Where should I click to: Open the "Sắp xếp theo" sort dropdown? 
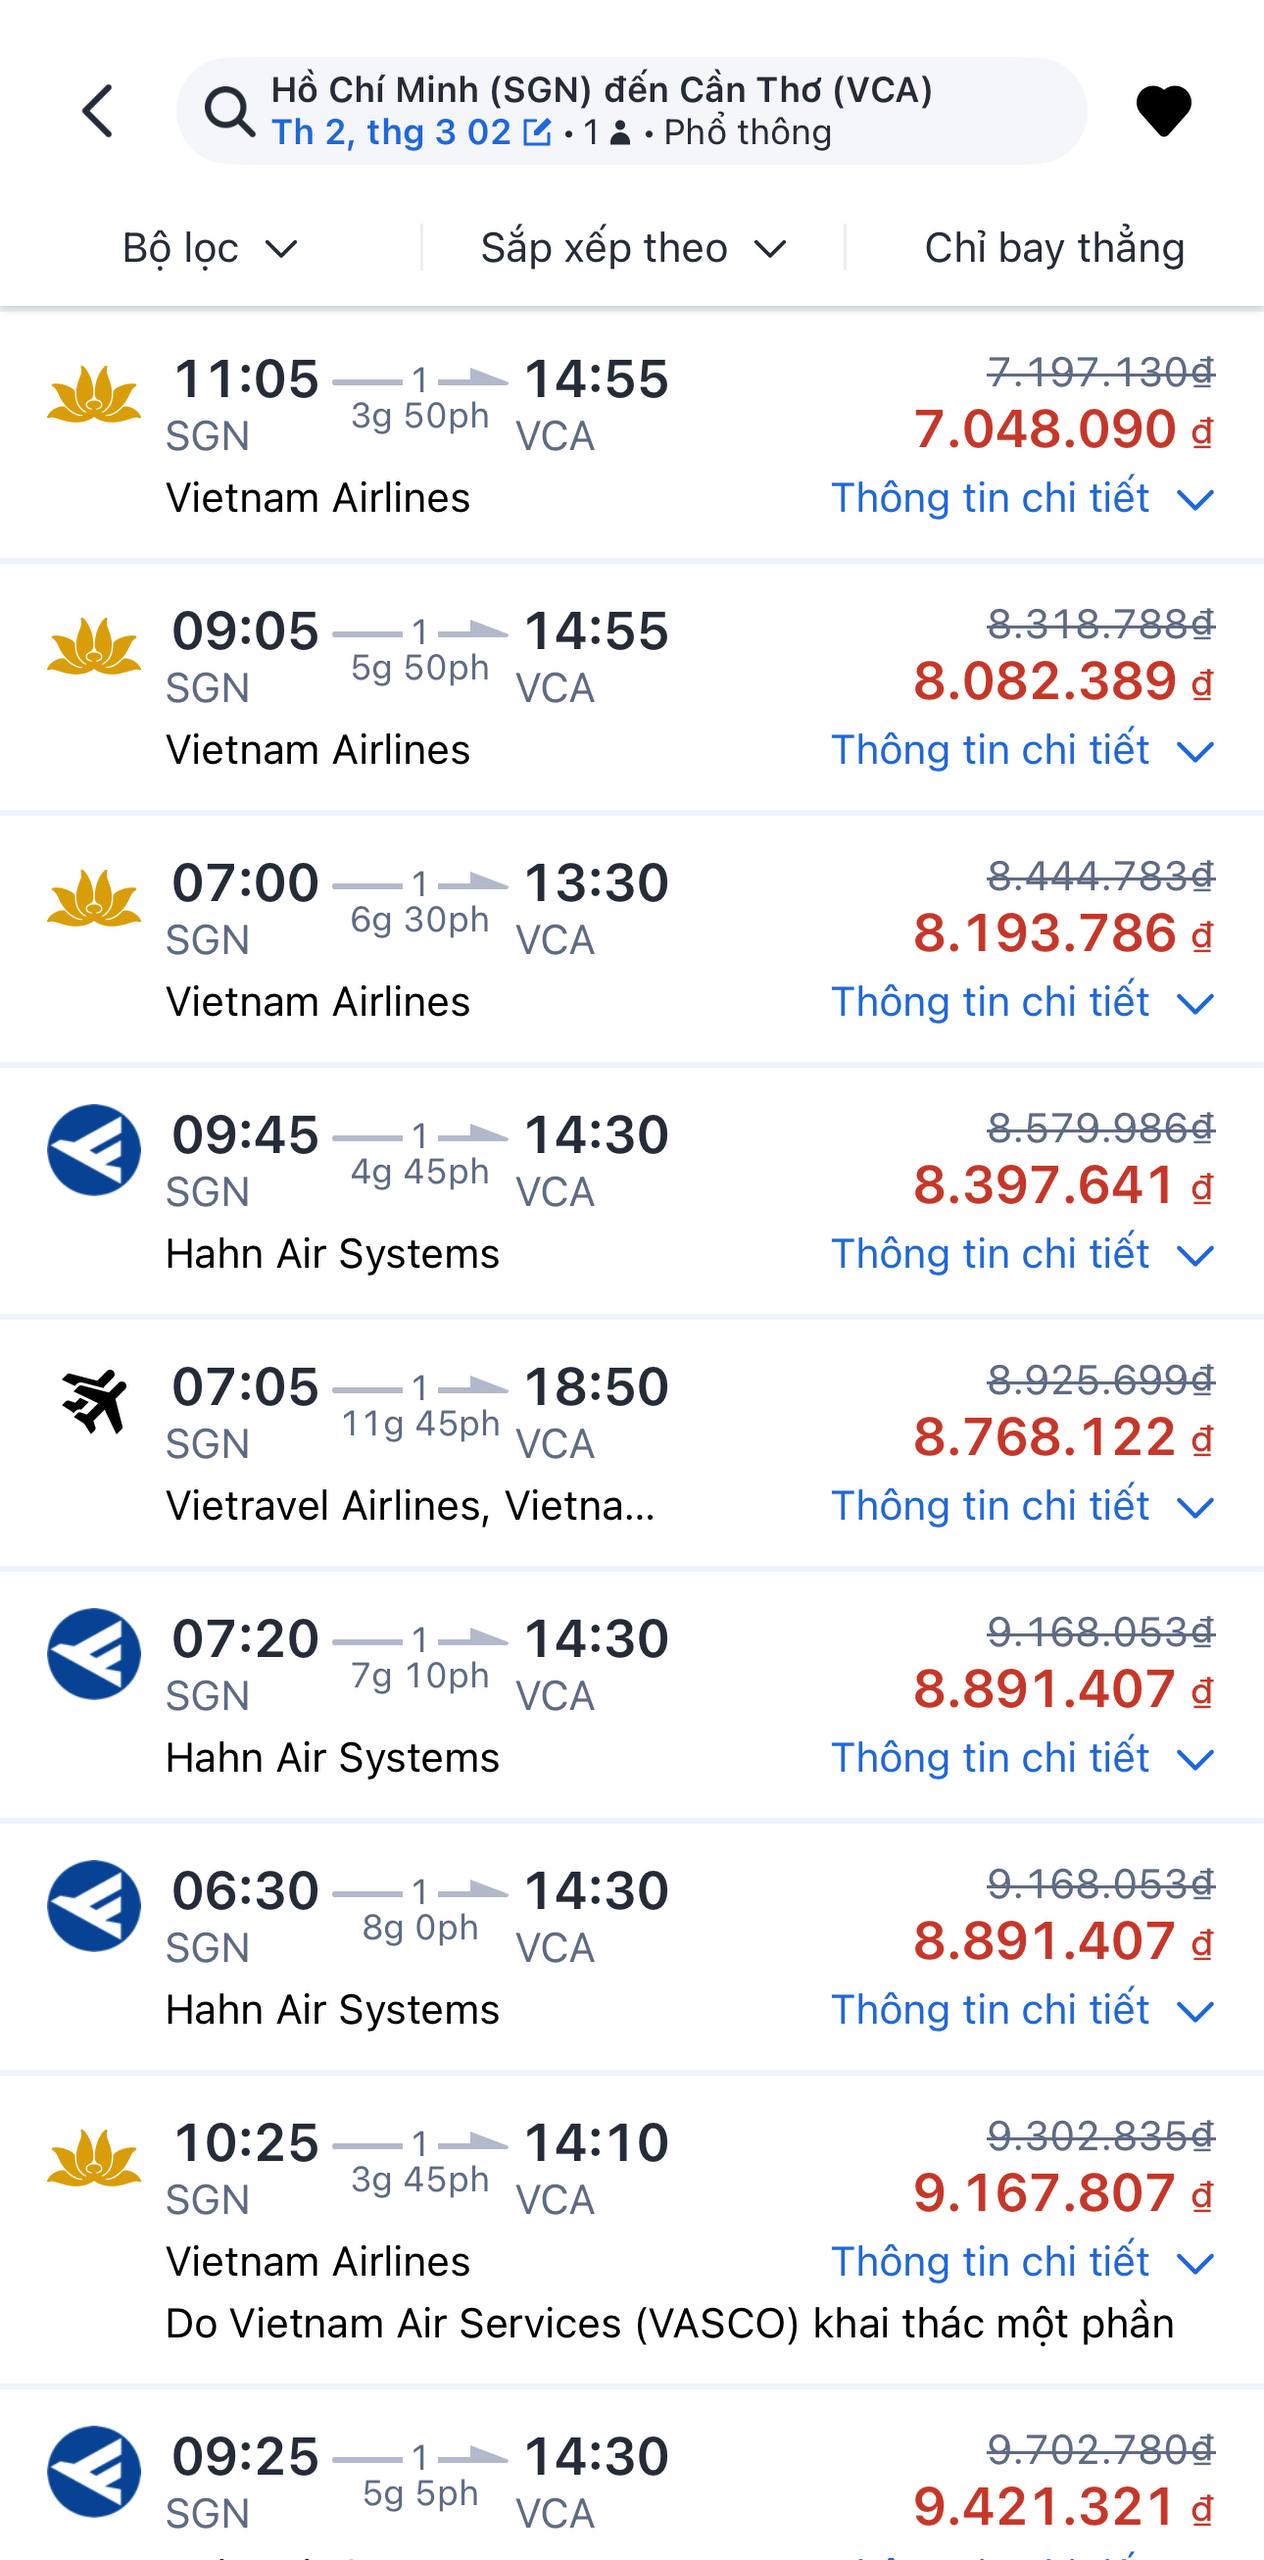[x=633, y=248]
